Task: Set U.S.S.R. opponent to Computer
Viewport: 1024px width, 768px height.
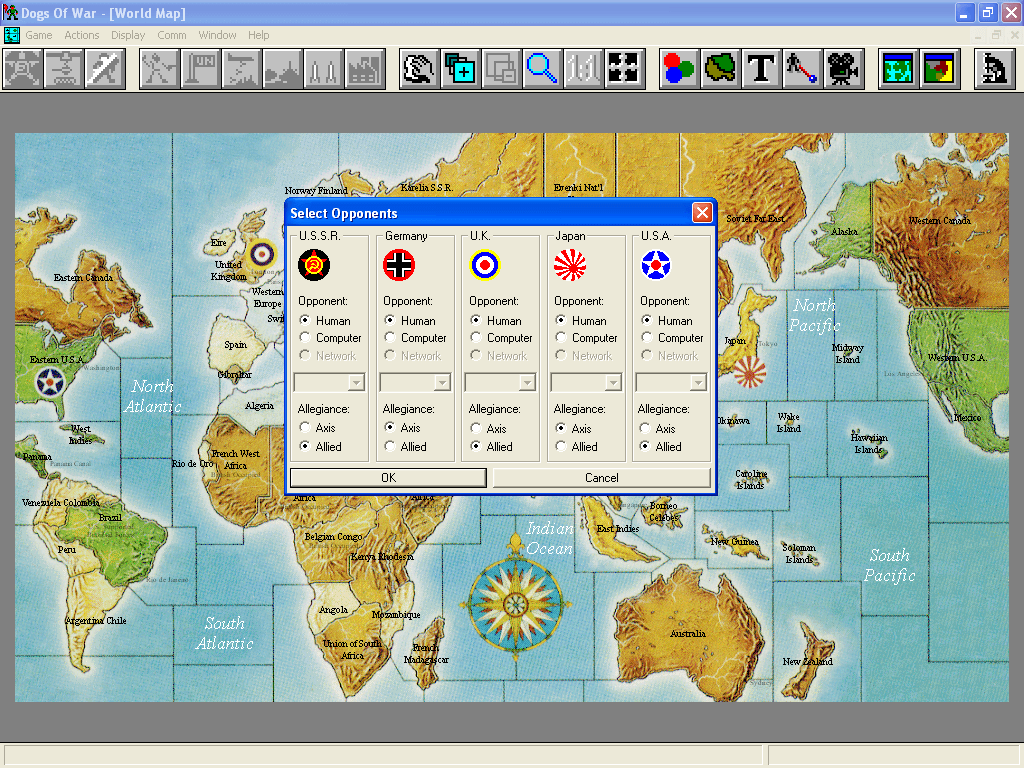Action: tap(330, 338)
